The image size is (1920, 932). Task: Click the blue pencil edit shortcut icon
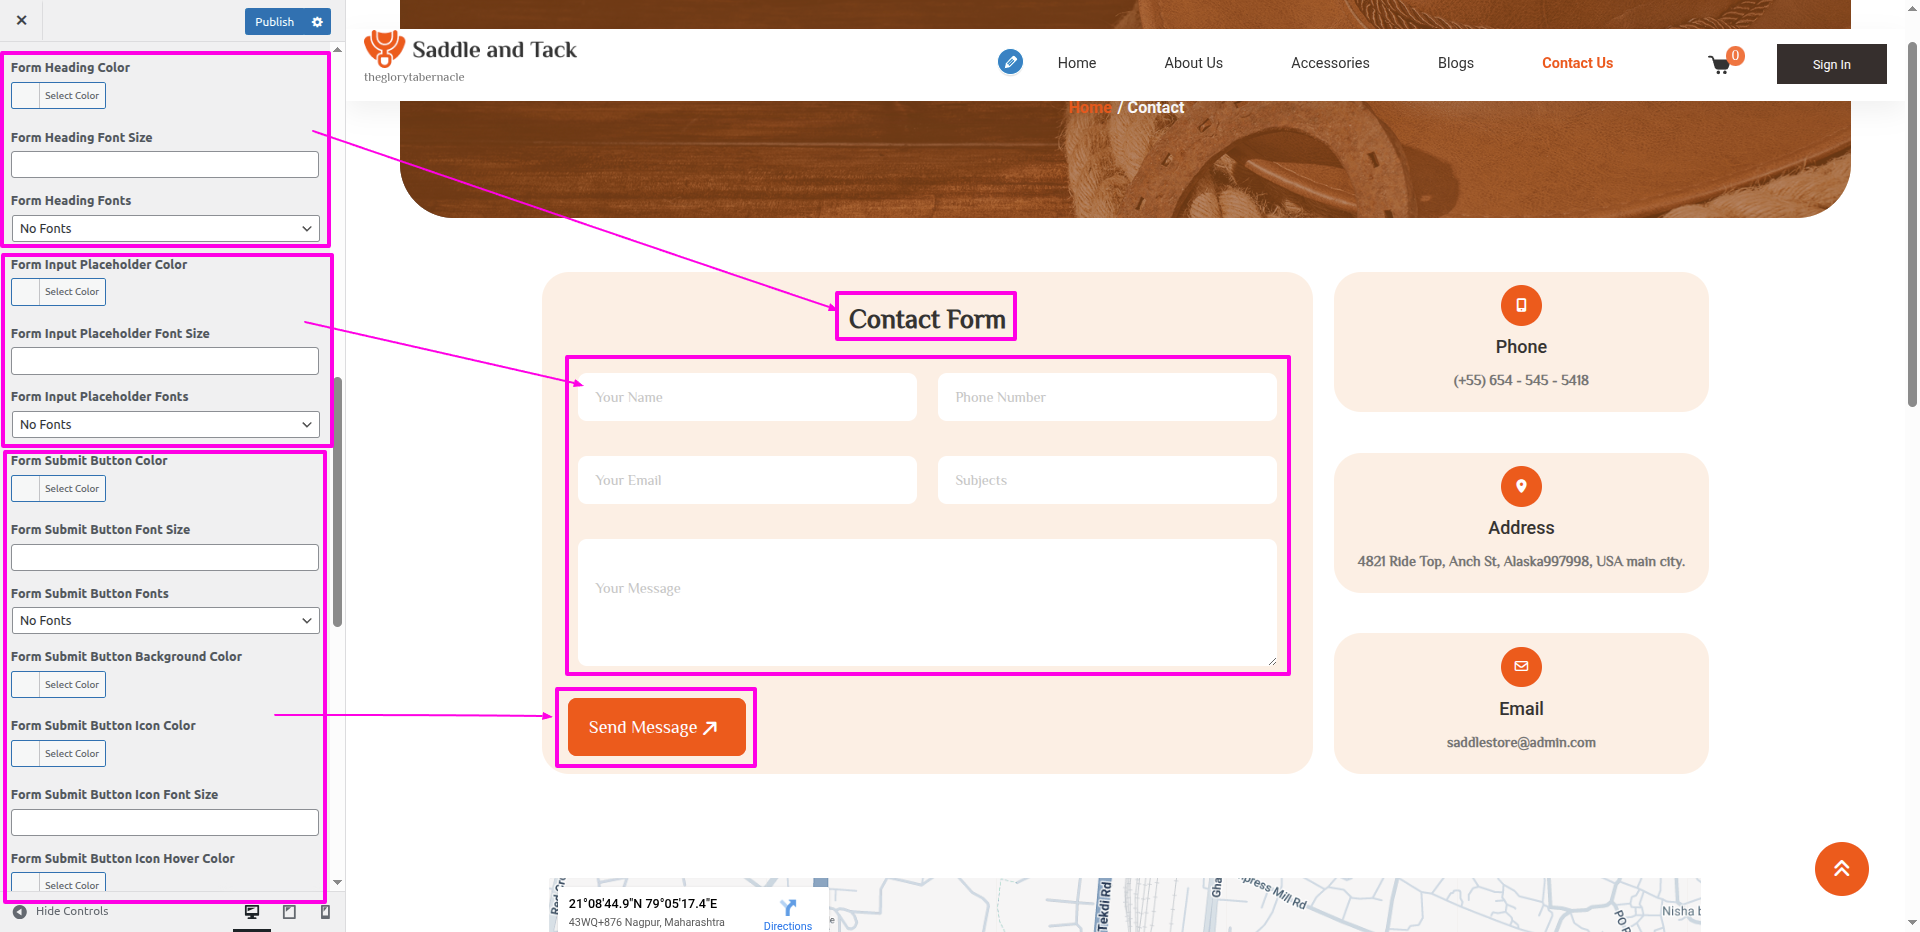click(1010, 62)
